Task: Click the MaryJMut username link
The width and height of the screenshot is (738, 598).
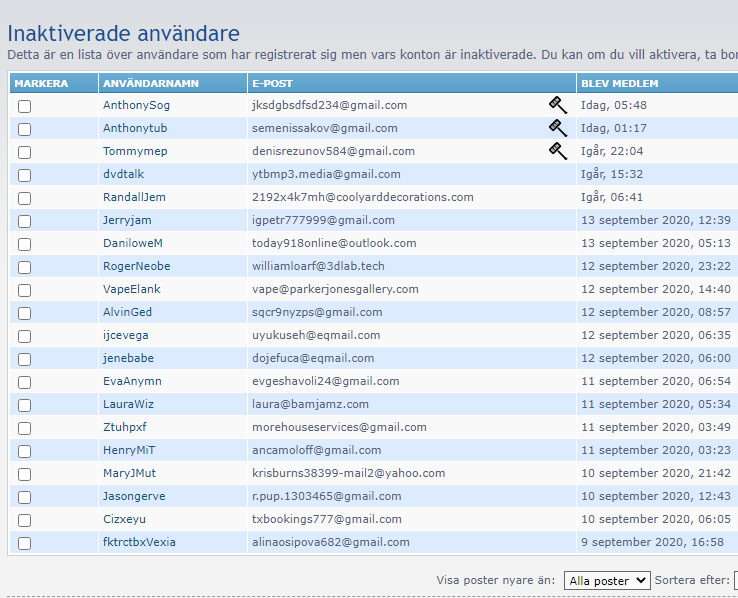Action: tap(129, 473)
